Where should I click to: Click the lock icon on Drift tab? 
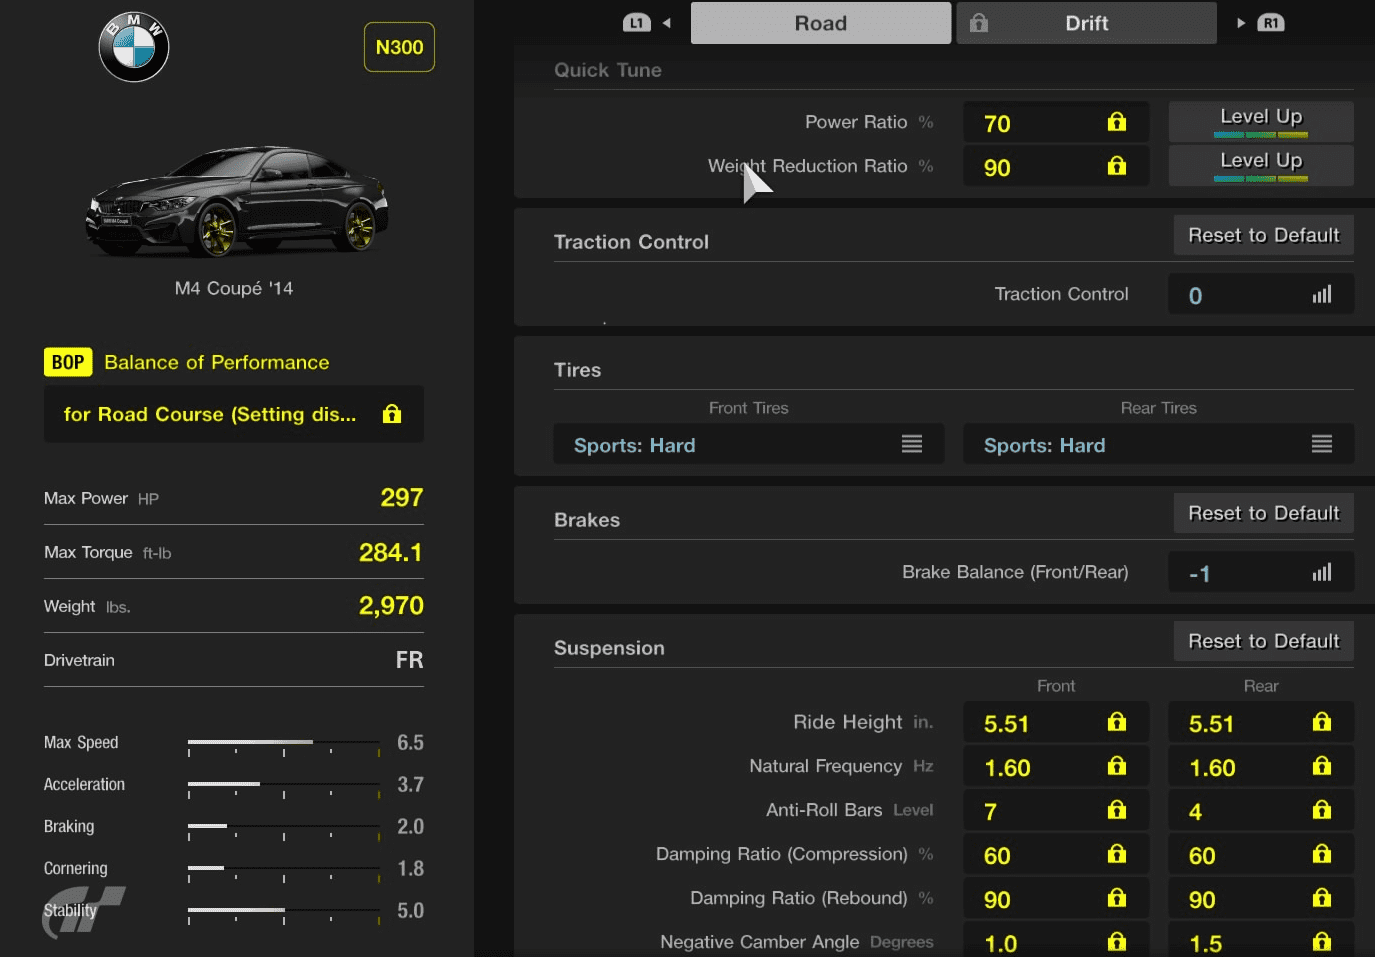[x=979, y=23]
